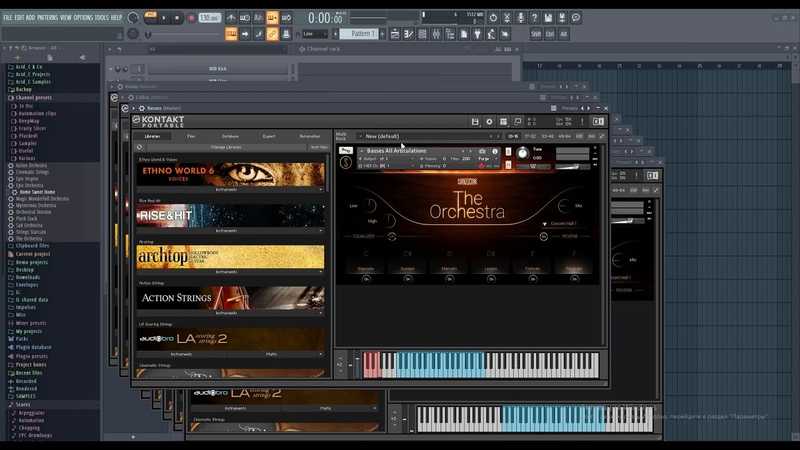
Task: Open the PATTERNS menu
Action: pos(47,17)
